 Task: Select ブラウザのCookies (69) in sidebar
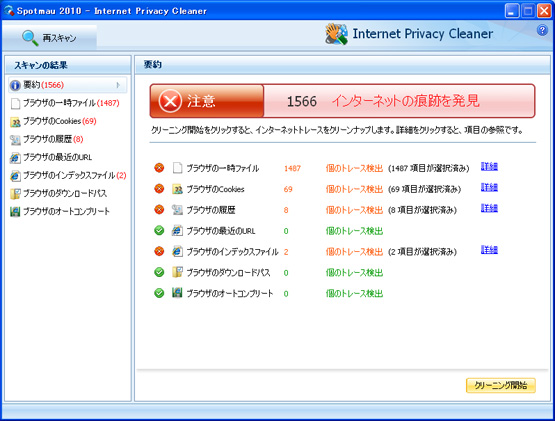53,121
